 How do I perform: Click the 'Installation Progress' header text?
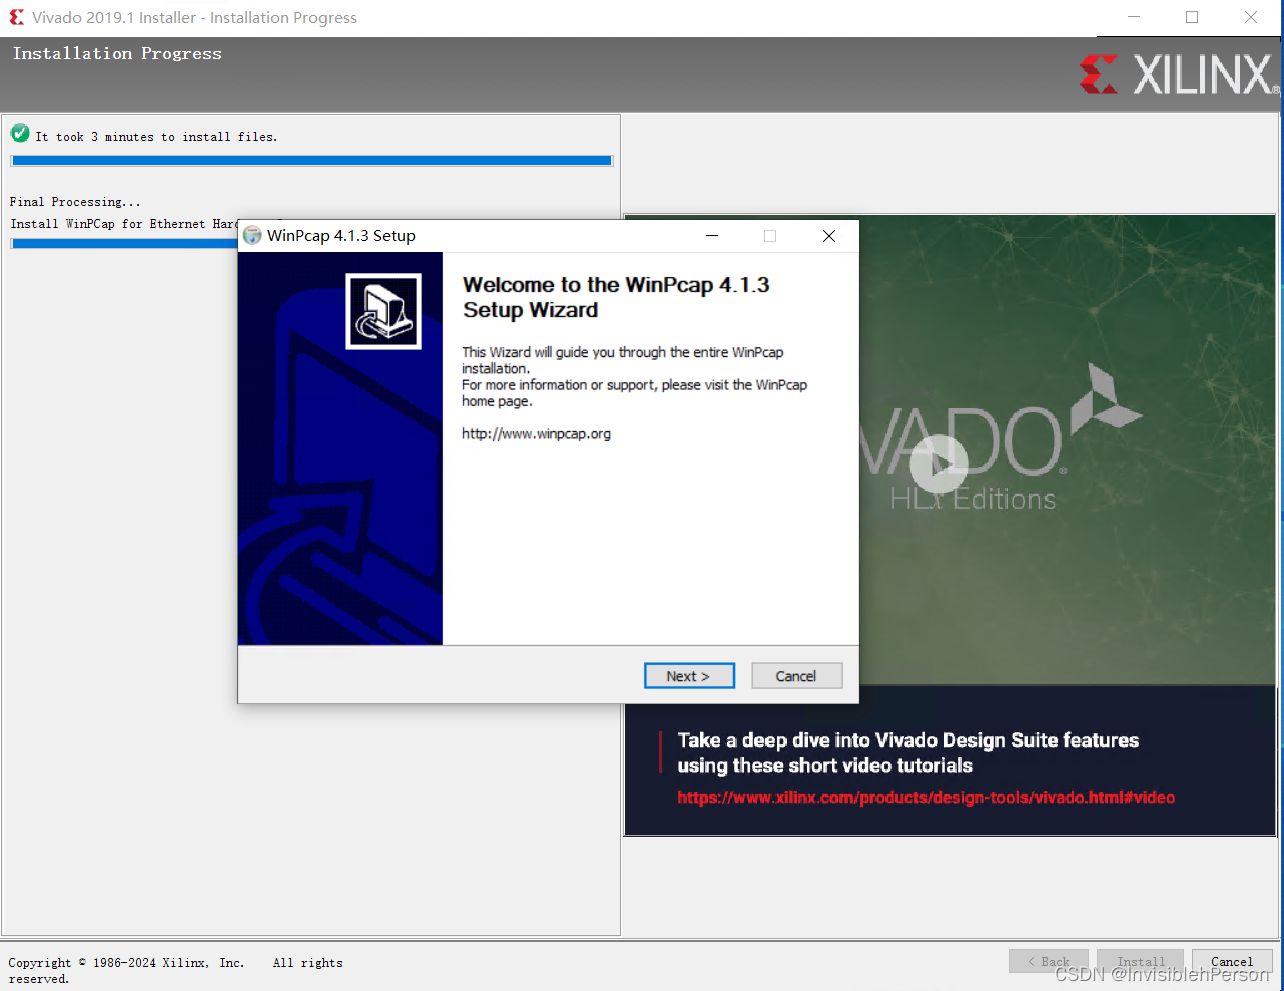117,54
